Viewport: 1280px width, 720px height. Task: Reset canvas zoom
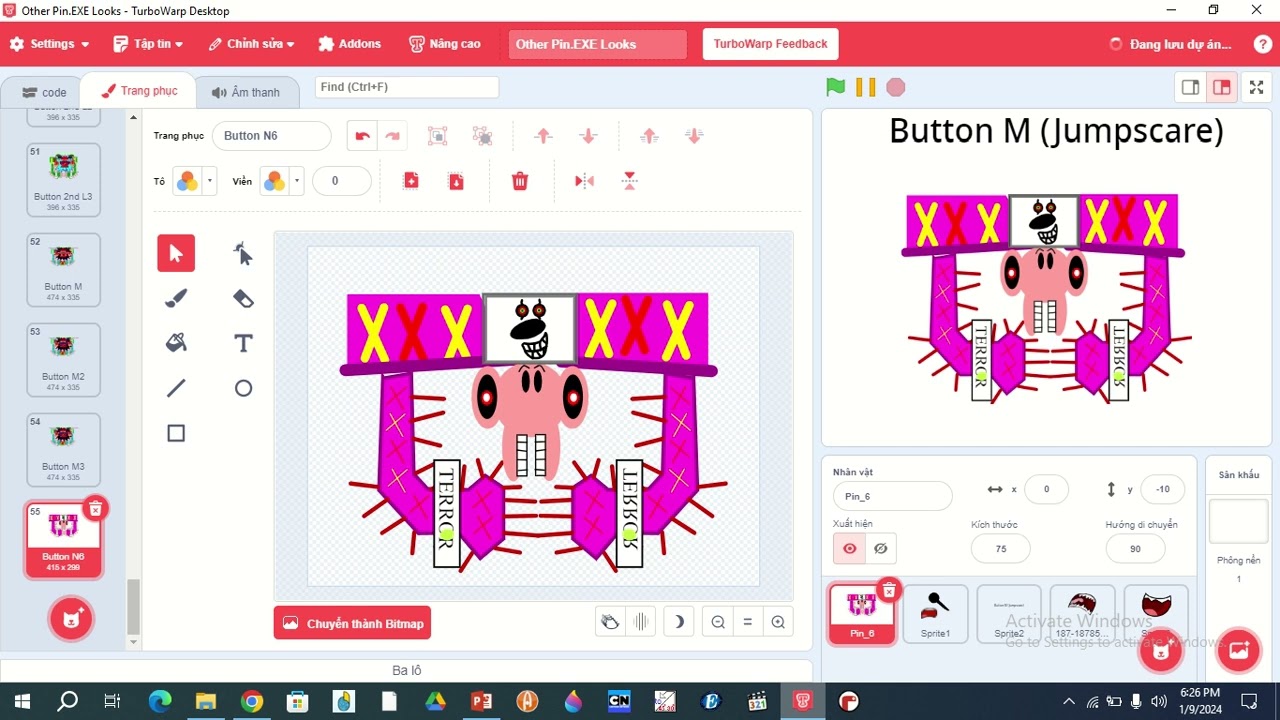tap(748, 622)
